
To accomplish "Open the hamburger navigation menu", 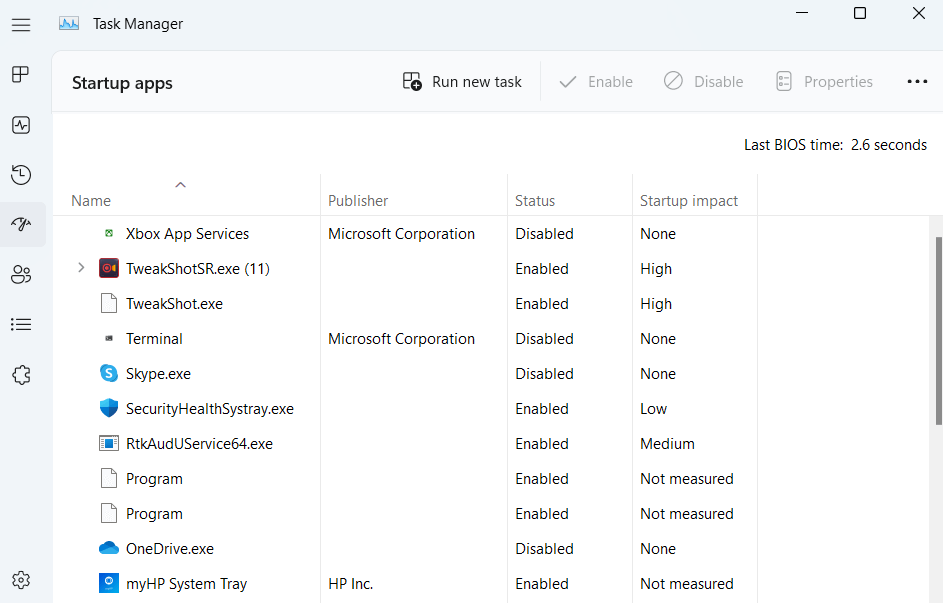I will click(21, 25).
